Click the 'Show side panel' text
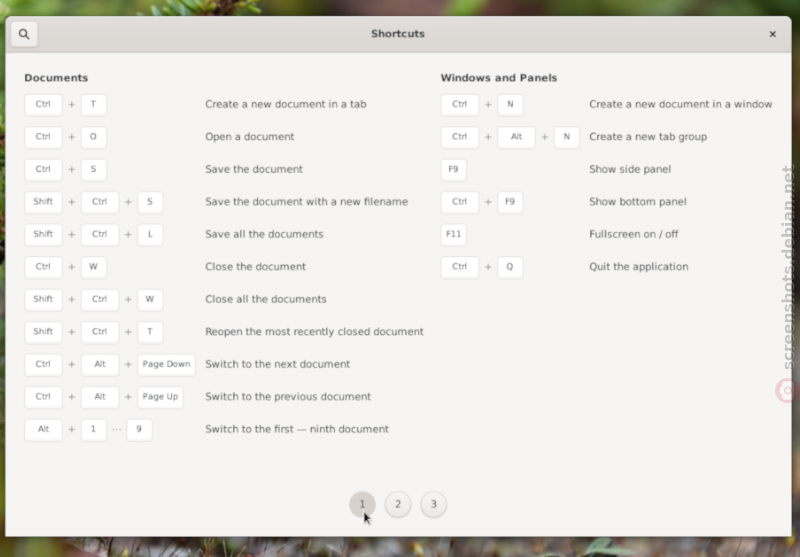Screen dimensions: 800x557 coord(630,169)
